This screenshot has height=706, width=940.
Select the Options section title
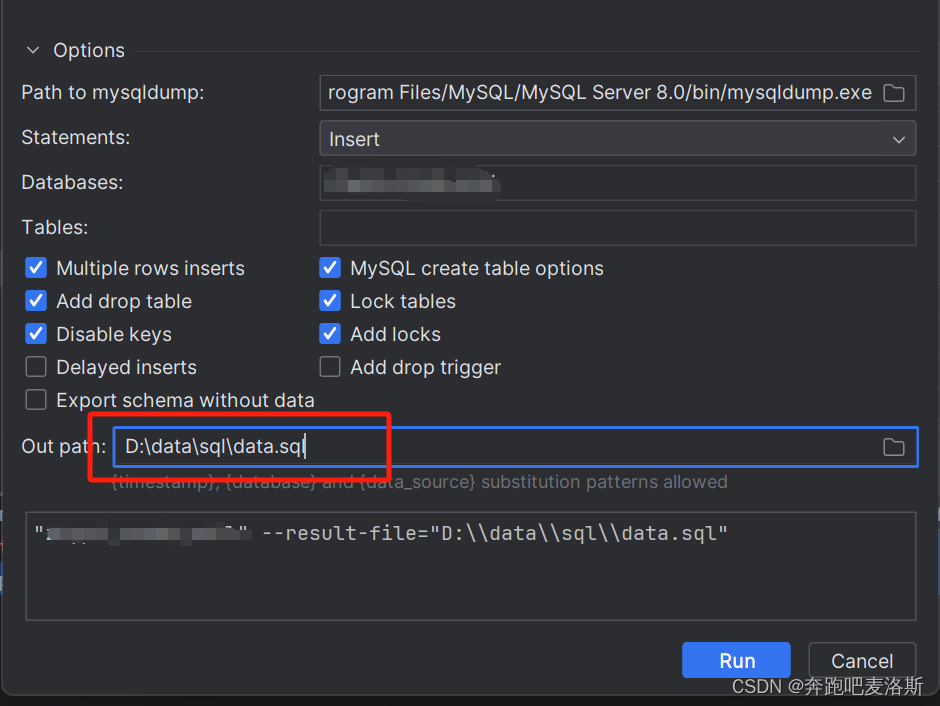point(89,50)
